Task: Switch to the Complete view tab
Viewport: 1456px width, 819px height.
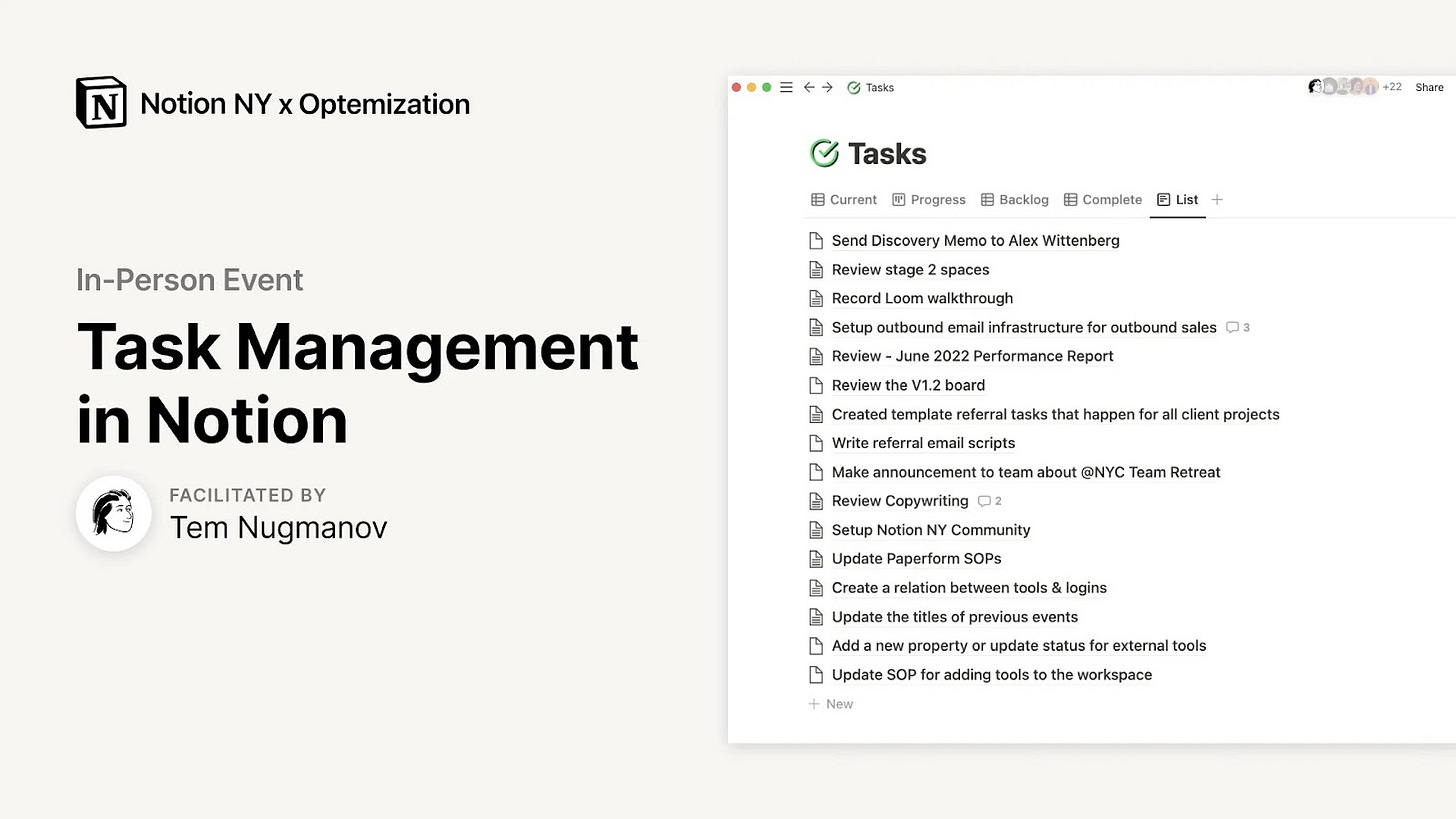Action: (x=1103, y=200)
